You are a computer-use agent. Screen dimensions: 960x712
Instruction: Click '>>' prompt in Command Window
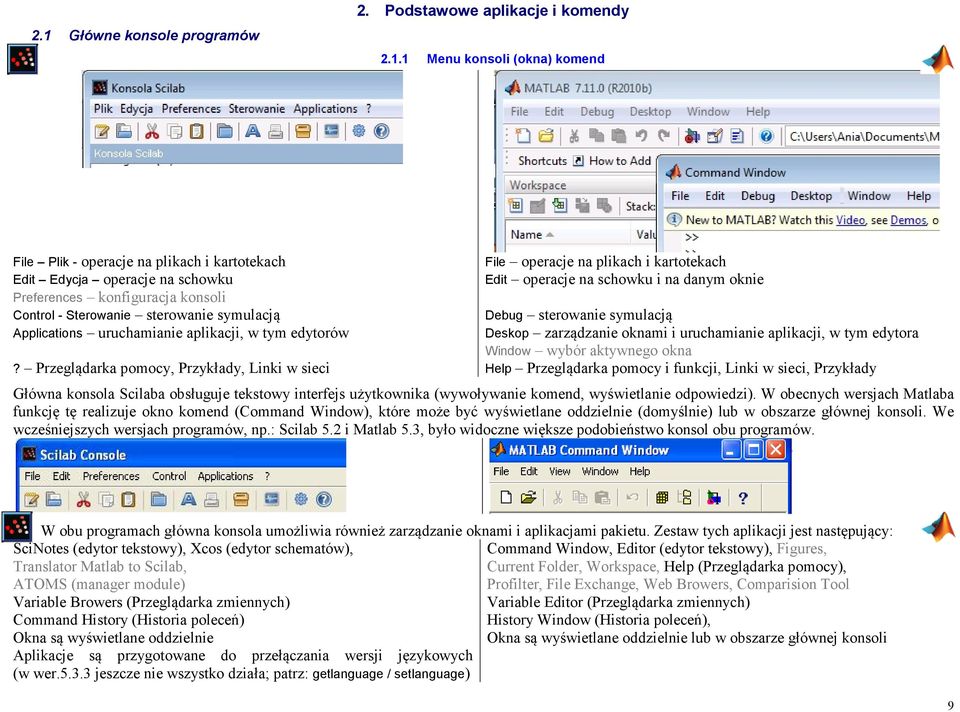coord(691,237)
